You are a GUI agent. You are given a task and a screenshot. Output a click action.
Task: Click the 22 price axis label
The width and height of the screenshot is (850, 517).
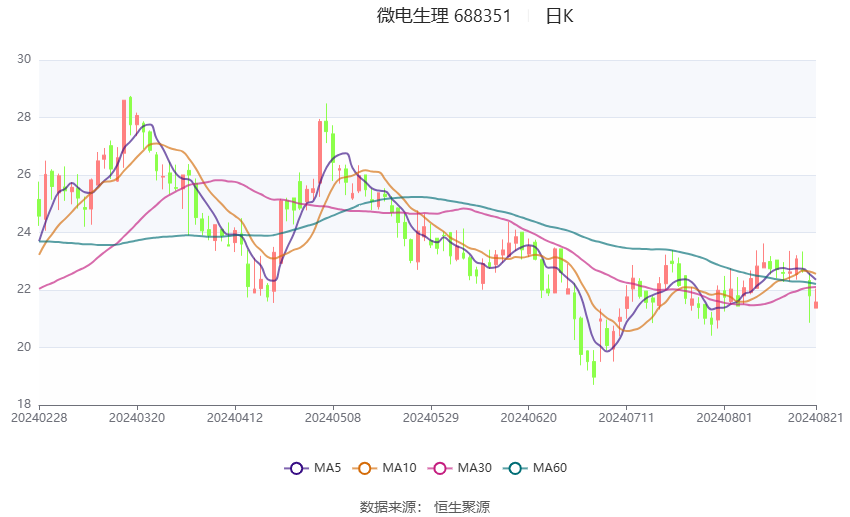pos(24,289)
